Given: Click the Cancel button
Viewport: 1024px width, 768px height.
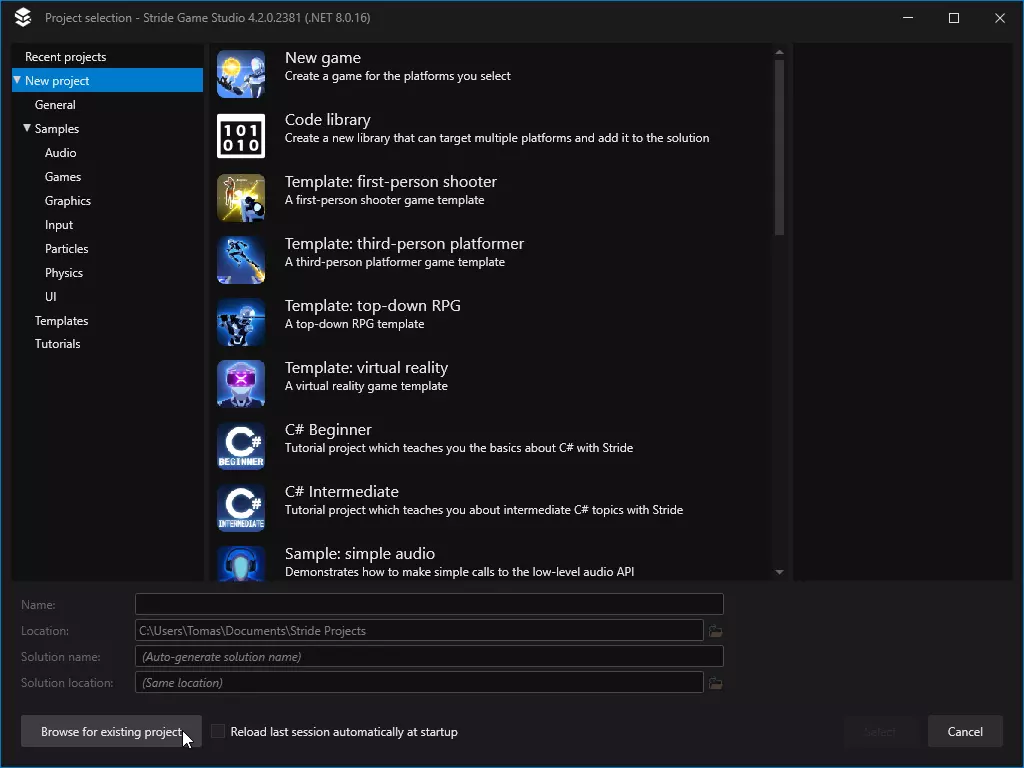Looking at the screenshot, I should point(965,731).
